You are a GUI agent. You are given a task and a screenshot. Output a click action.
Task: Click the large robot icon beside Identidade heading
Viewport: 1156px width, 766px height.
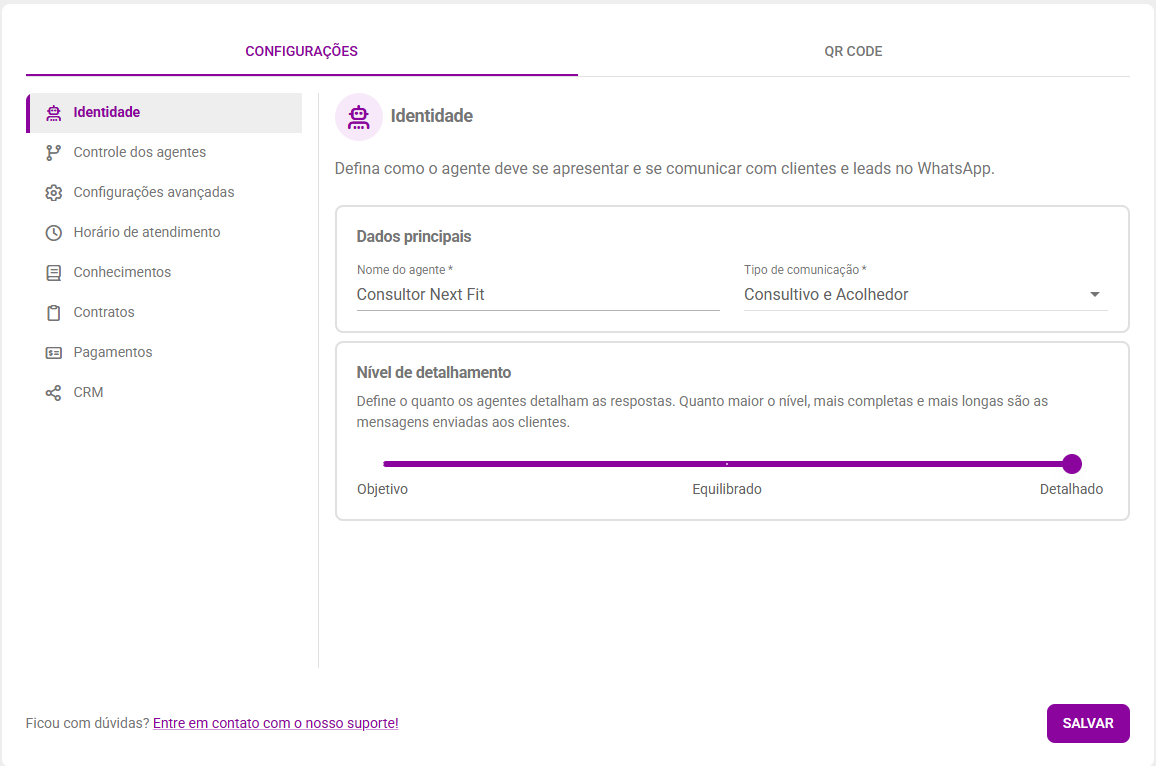[359, 116]
